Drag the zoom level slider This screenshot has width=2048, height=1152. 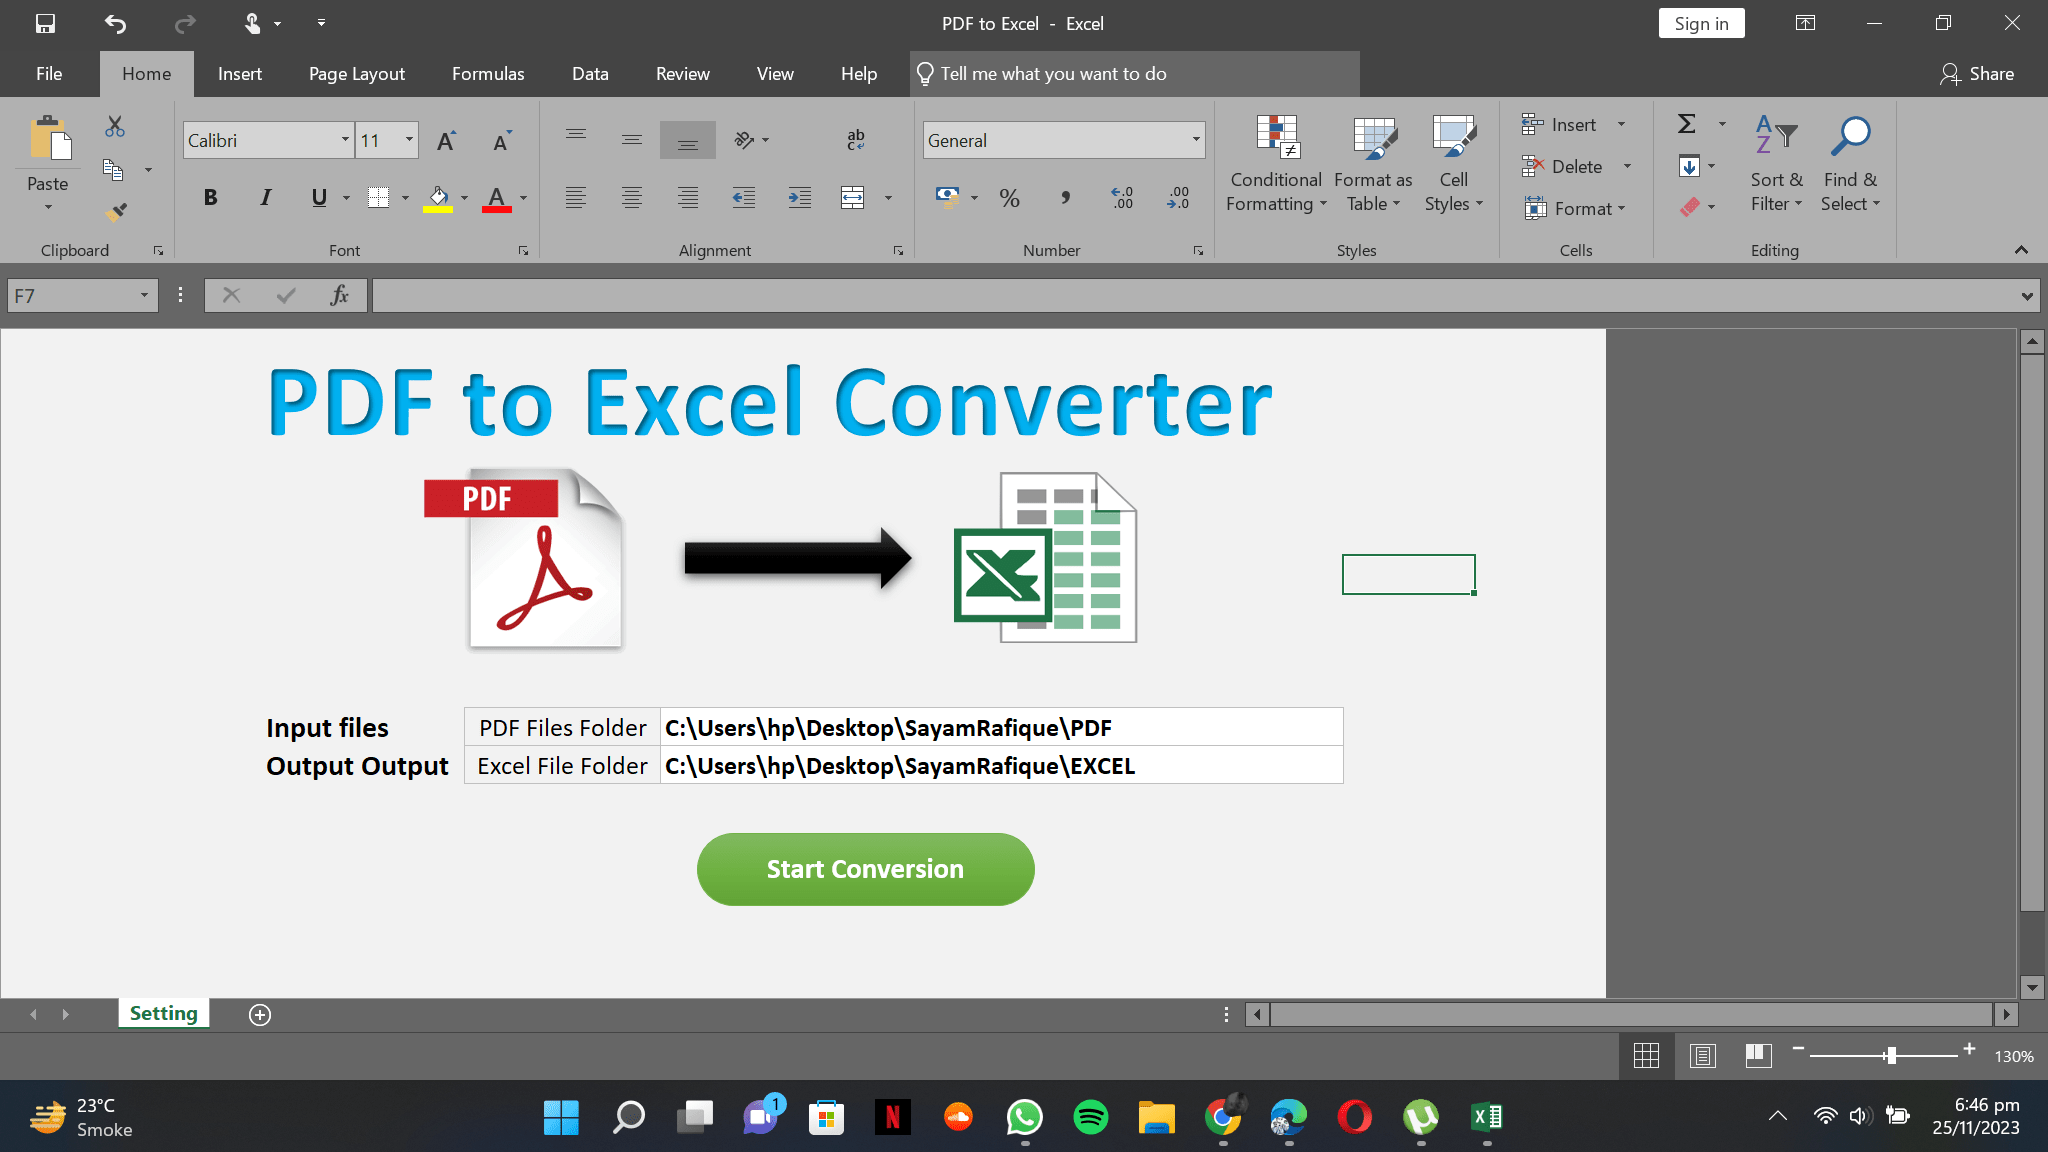(1896, 1055)
